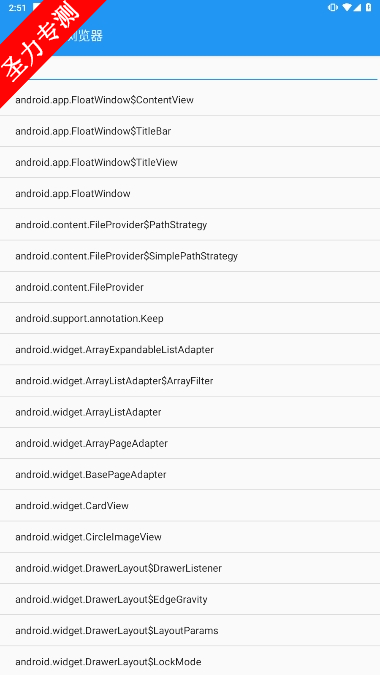The width and height of the screenshot is (380, 675).
Task: Select android.widget.CardView item
Action: point(190,505)
